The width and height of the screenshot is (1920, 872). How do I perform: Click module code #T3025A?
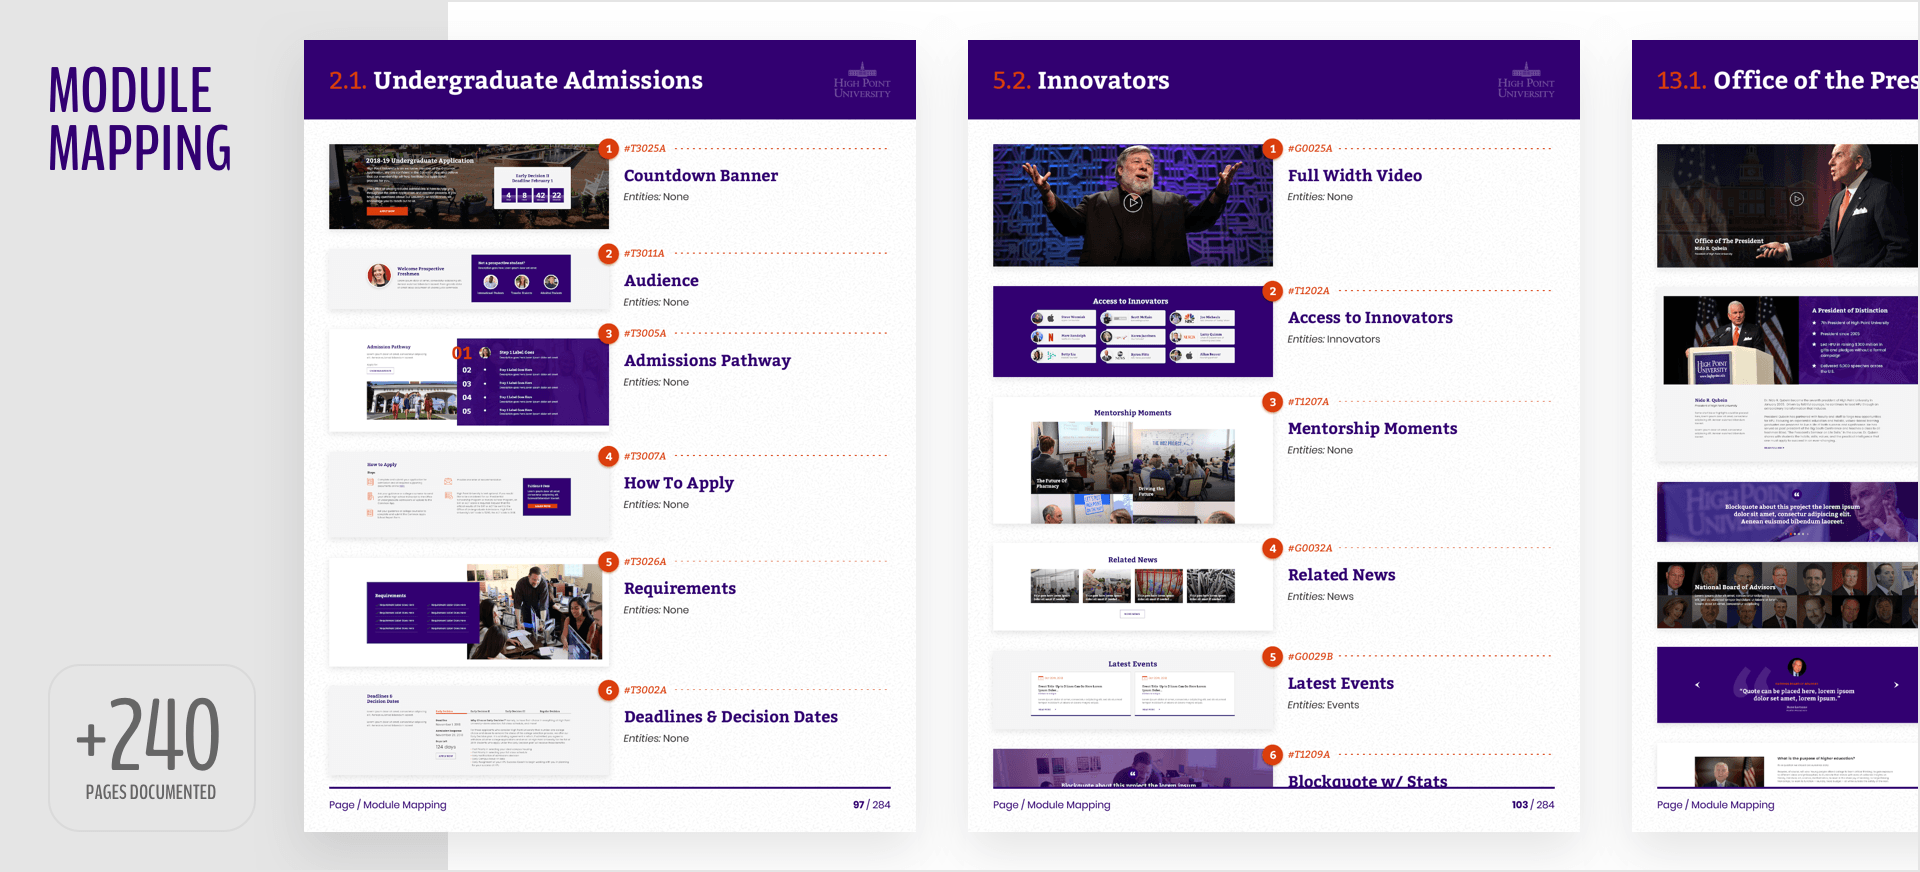[644, 149]
